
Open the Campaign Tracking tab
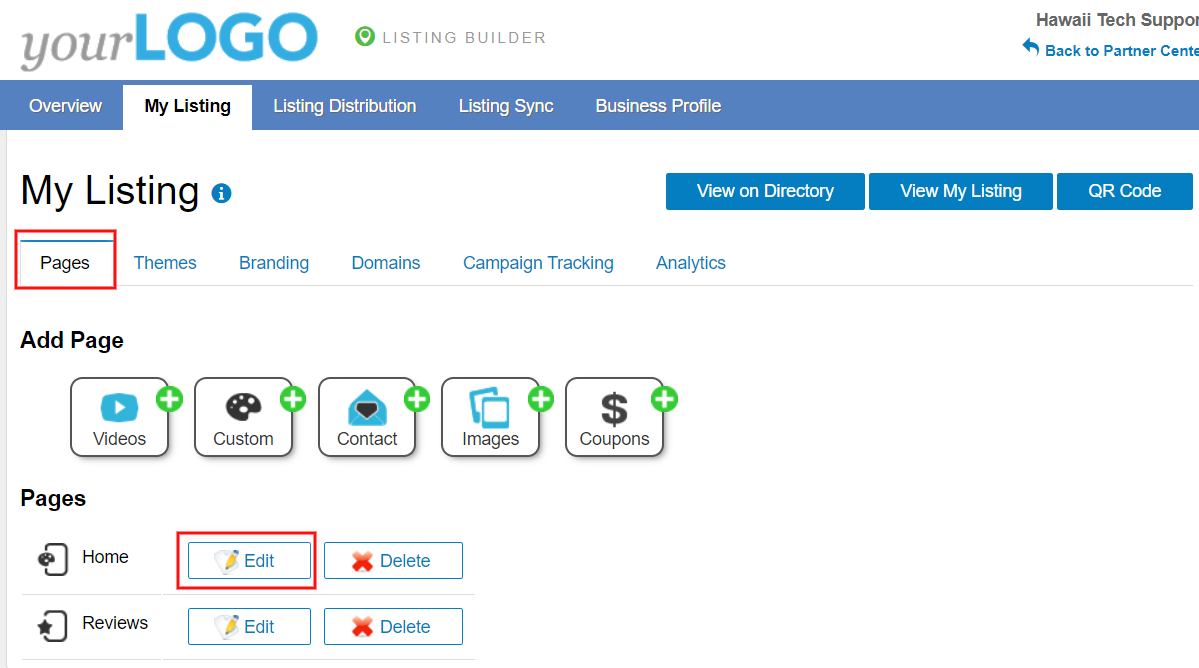538,263
